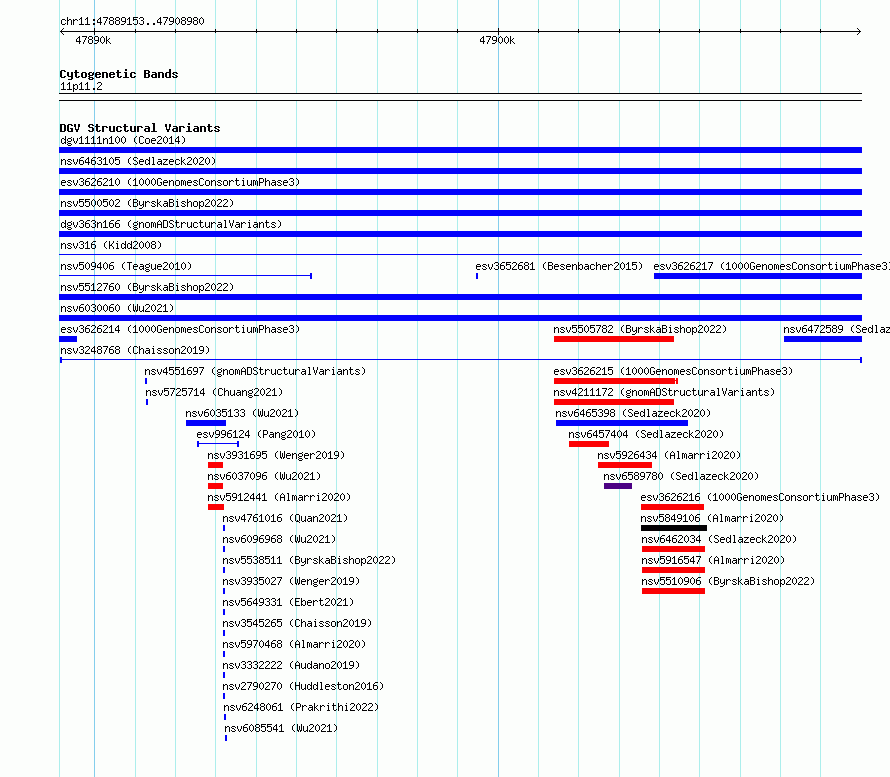Open the dgv1111n100 (Coe2014) variant label
Viewport: 890px width, 777px height.
click(x=123, y=140)
